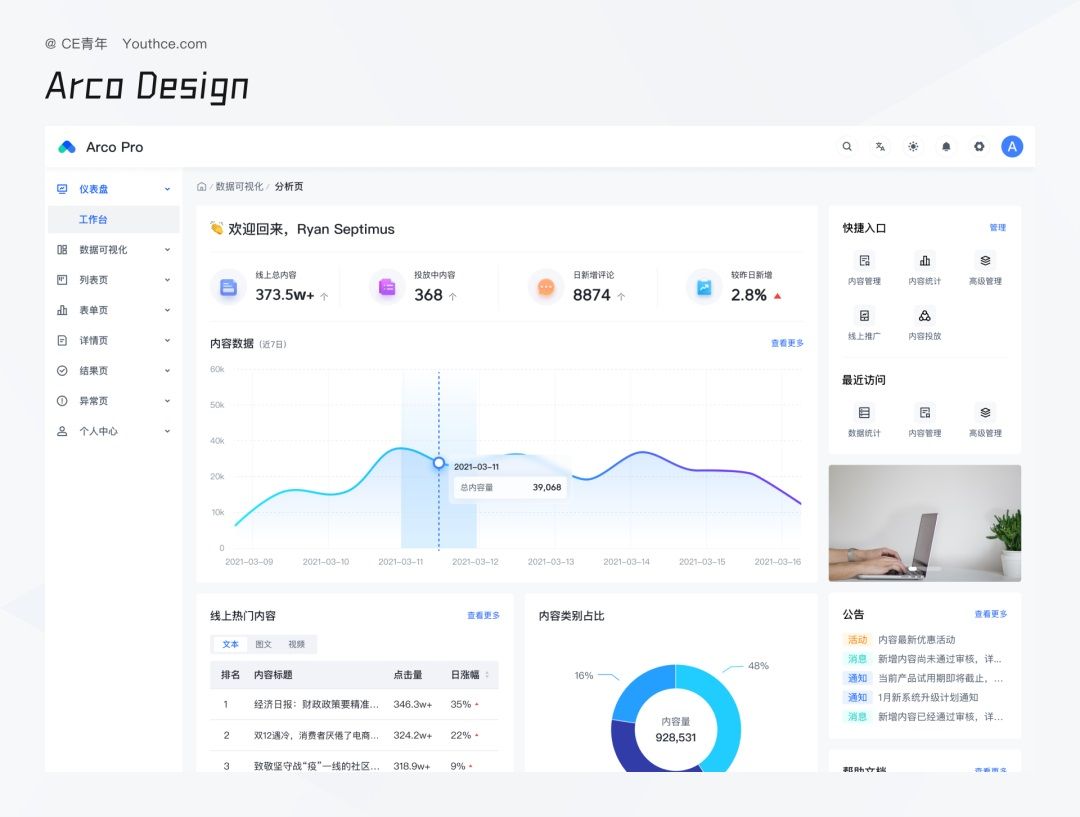Sort by the 日涨幅 column sorter

[x=487, y=675]
